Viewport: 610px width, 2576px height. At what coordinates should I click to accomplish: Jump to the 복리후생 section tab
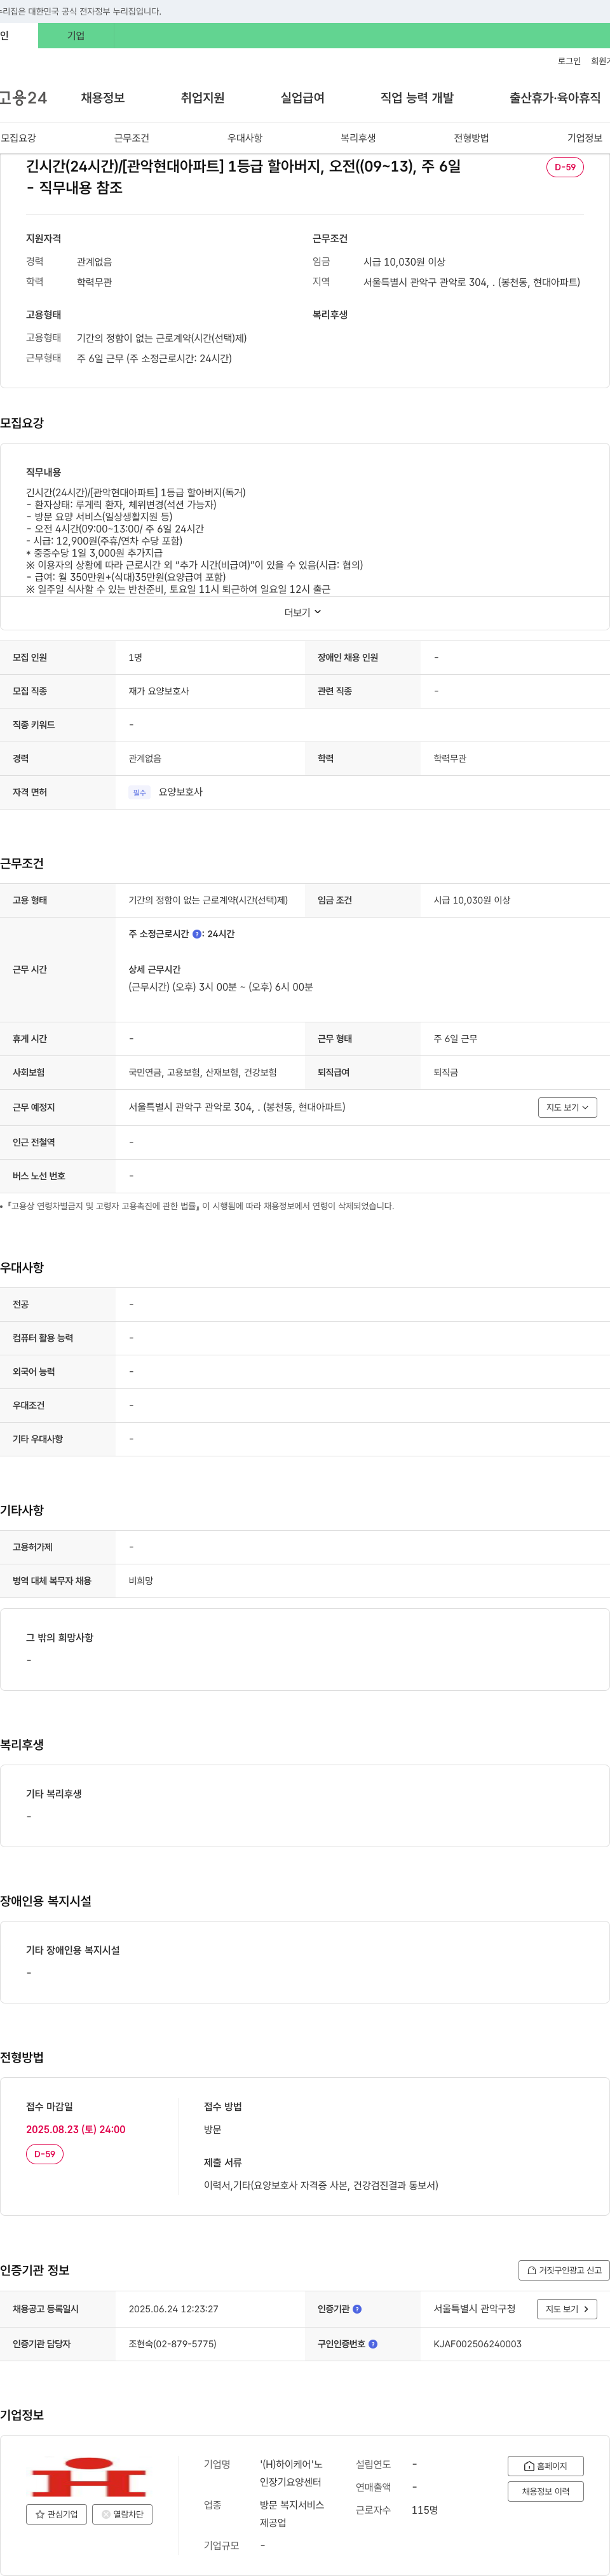click(x=358, y=138)
